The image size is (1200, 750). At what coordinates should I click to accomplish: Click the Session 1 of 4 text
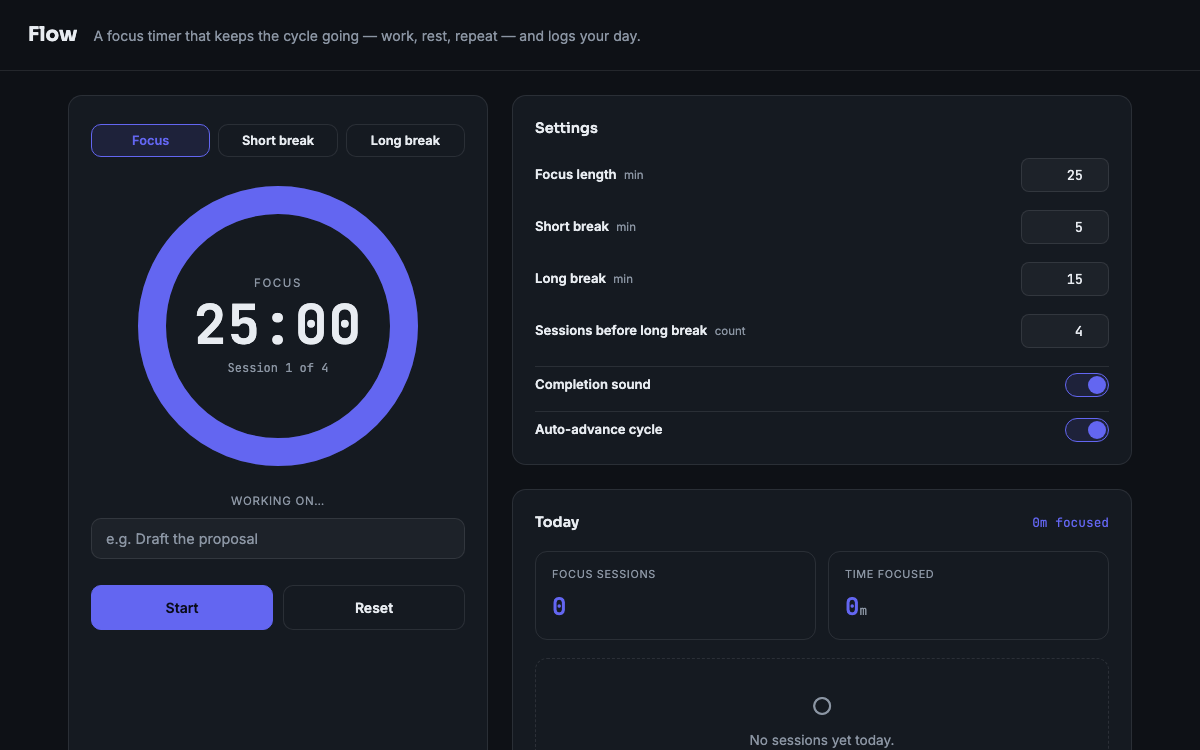[278, 368]
